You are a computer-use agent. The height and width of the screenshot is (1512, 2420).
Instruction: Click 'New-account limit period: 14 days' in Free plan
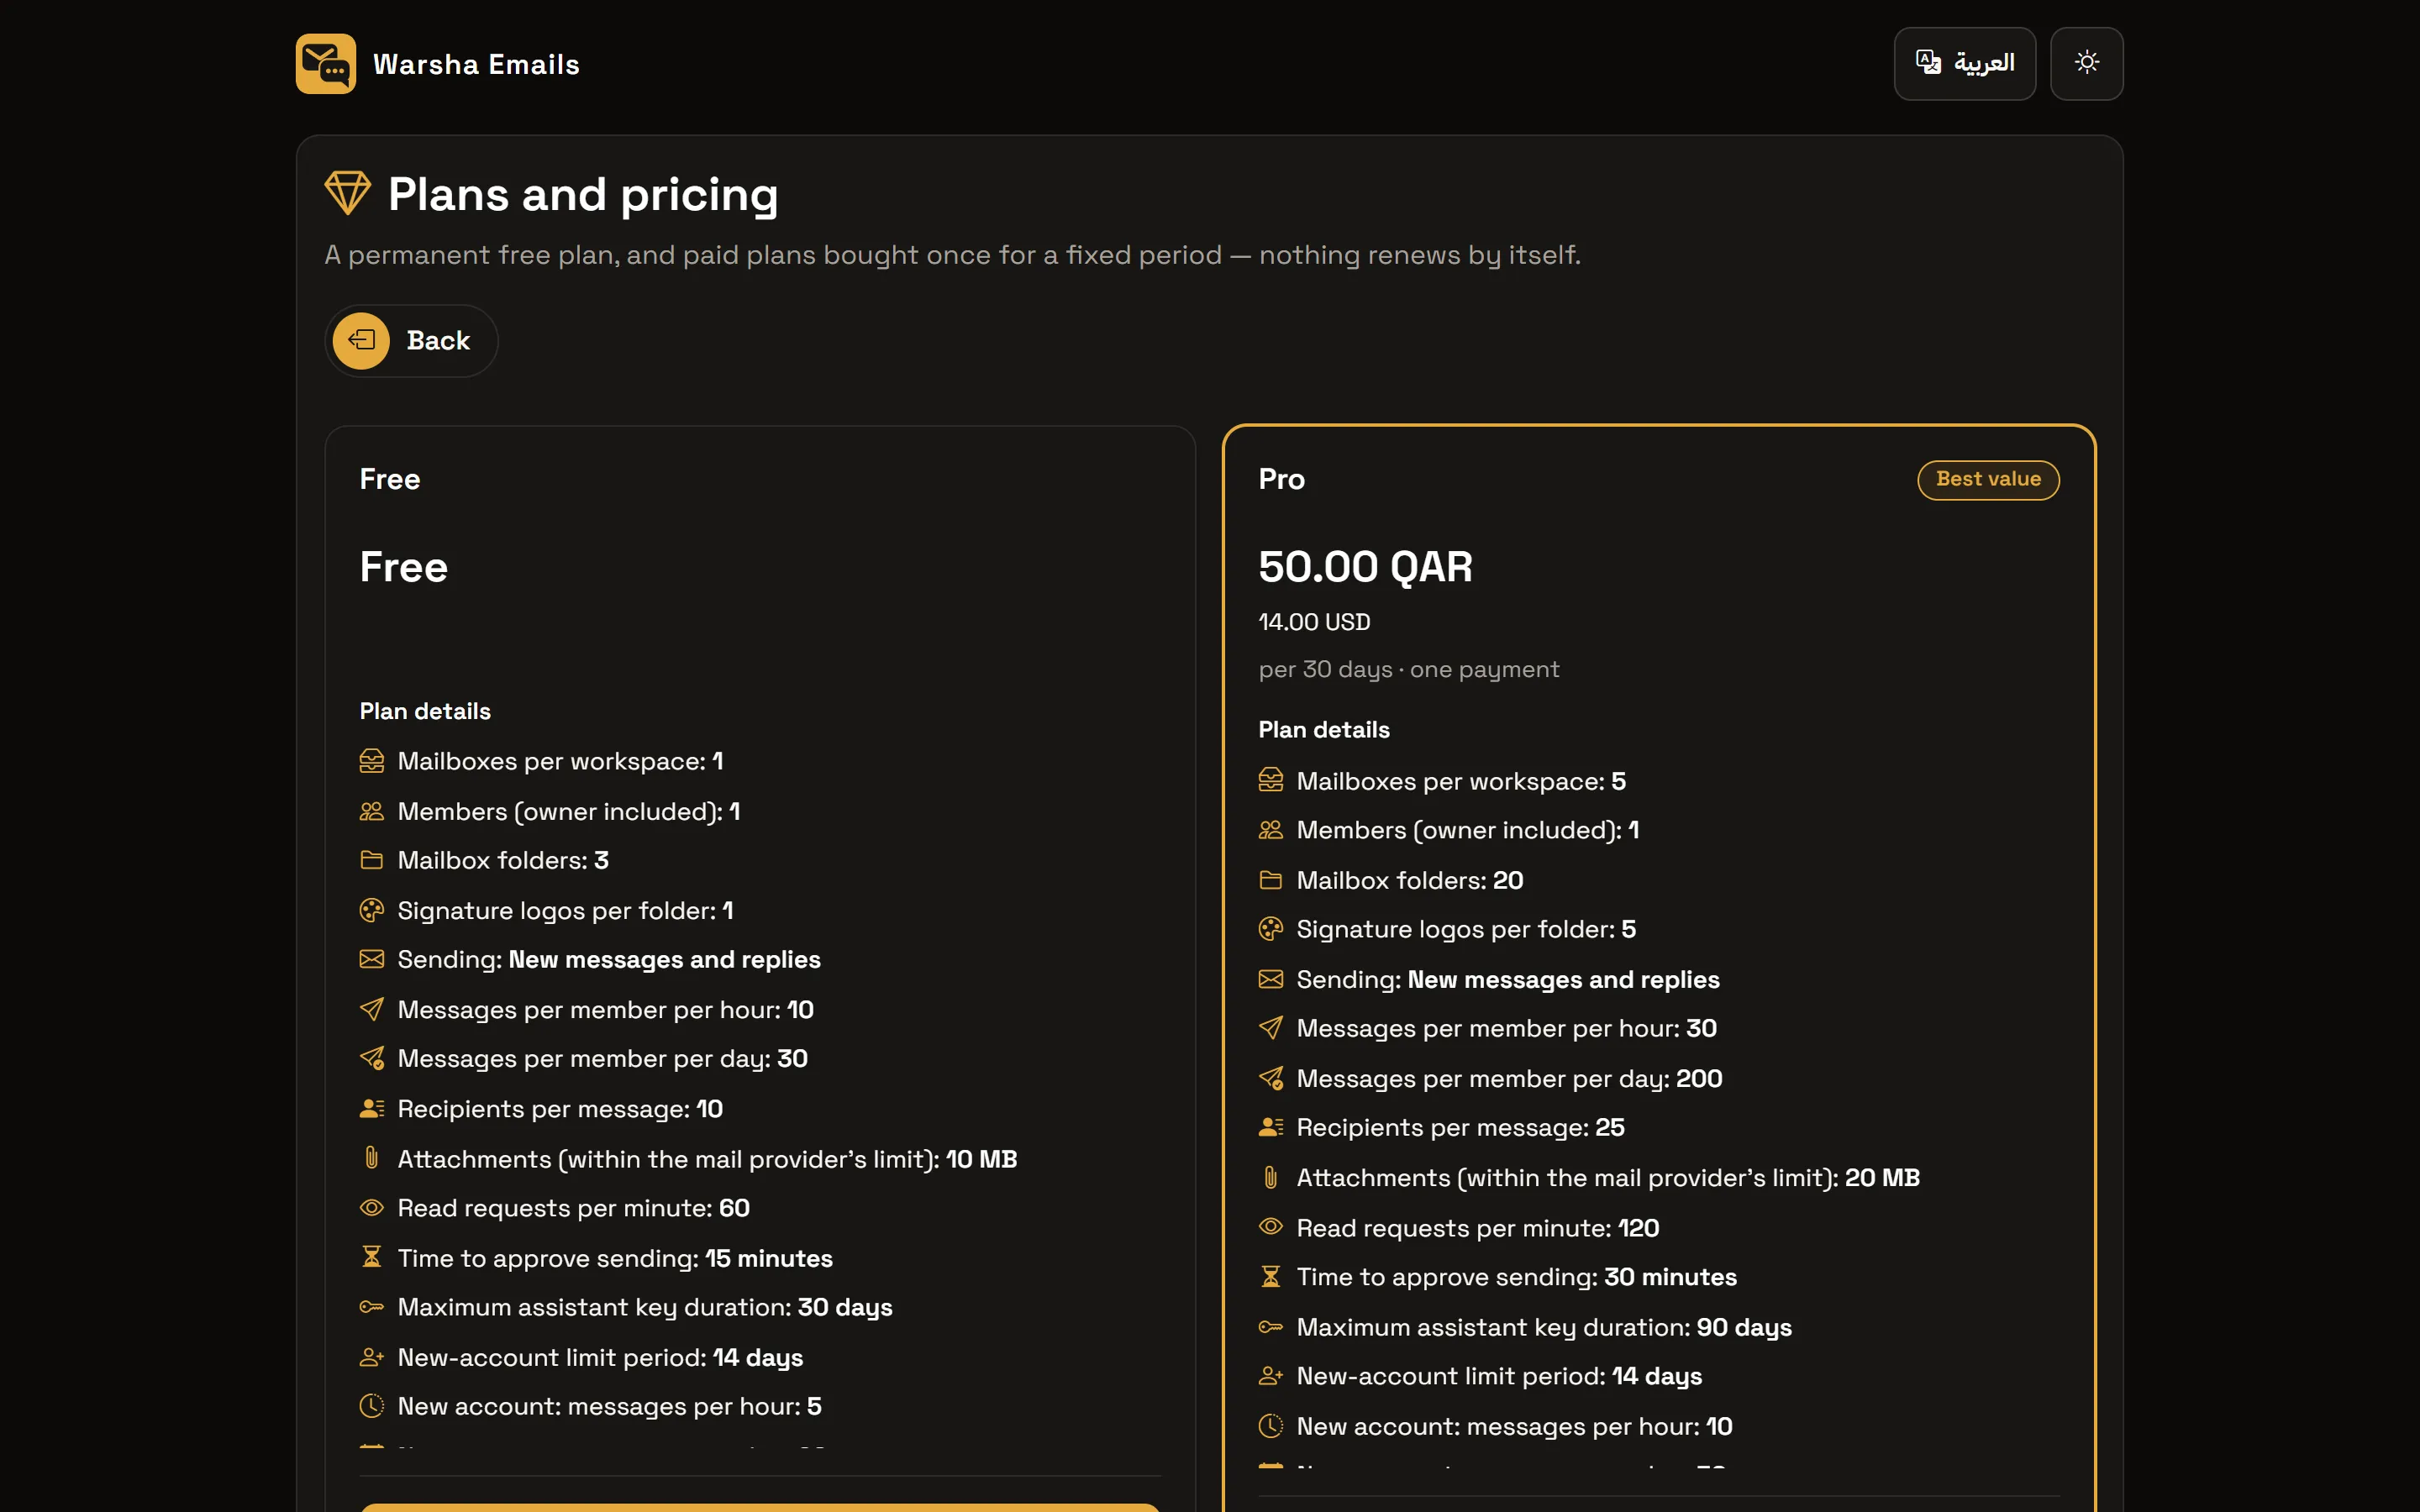coord(600,1358)
